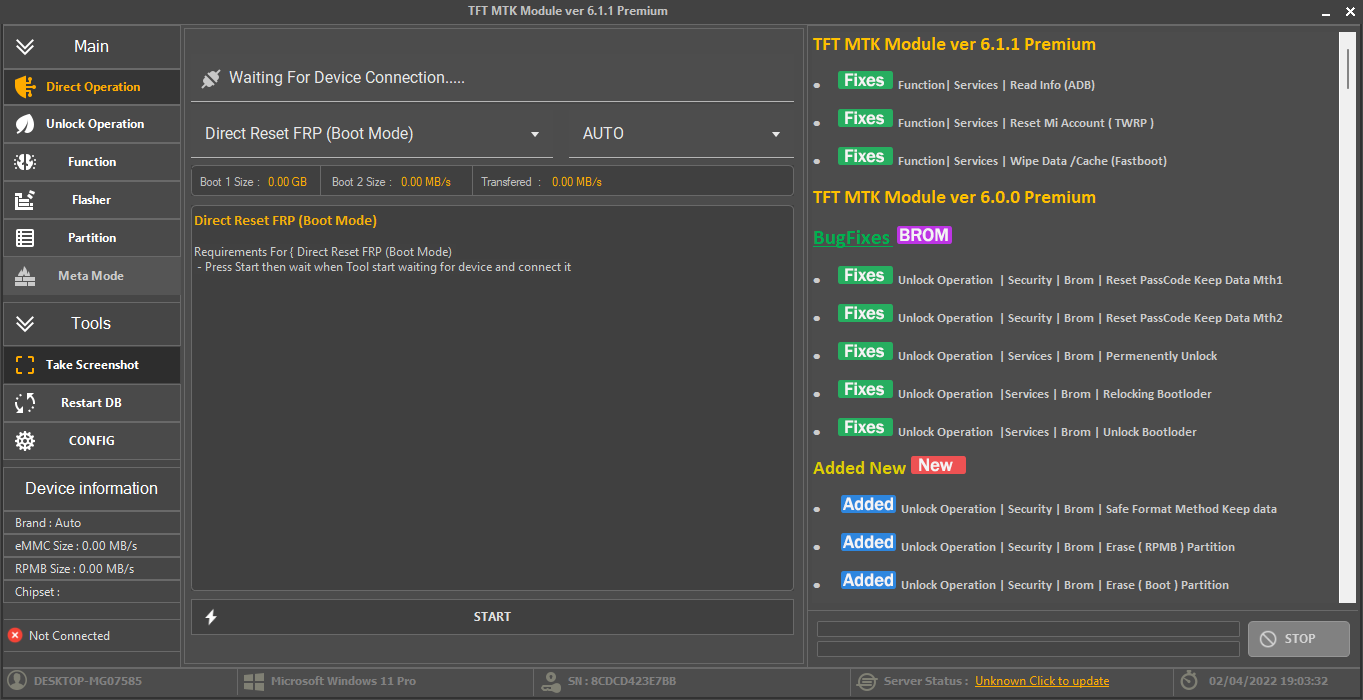
Task: Open the Direct Reset FRP operation dropdown
Action: tap(372, 134)
